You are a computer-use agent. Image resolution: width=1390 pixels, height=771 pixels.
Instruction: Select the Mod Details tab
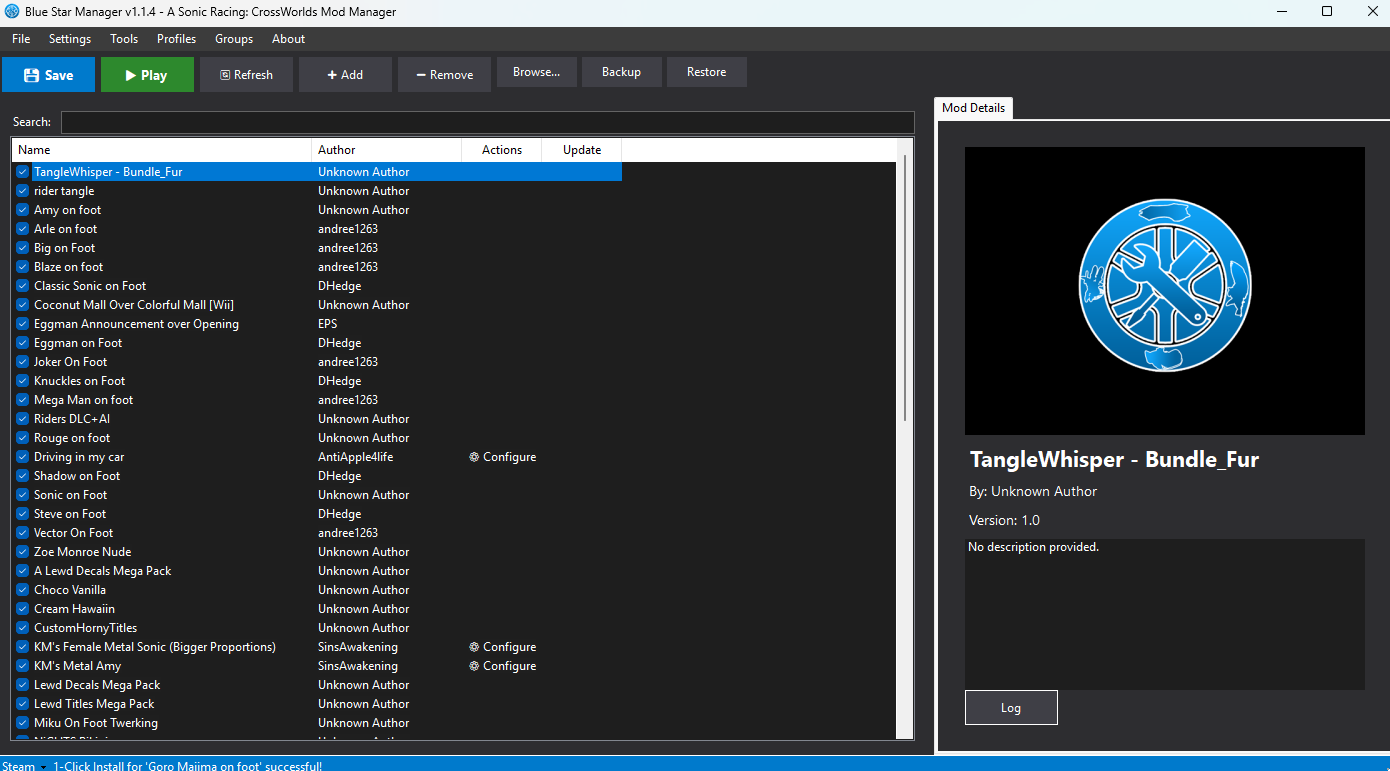click(x=973, y=108)
